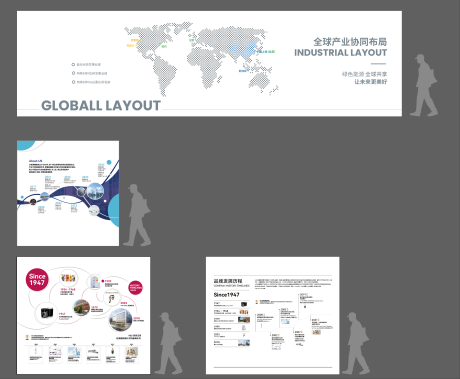Select the small magenta circle at the panel's right
This screenshot has height=379, width=460.
click(135, 287)
